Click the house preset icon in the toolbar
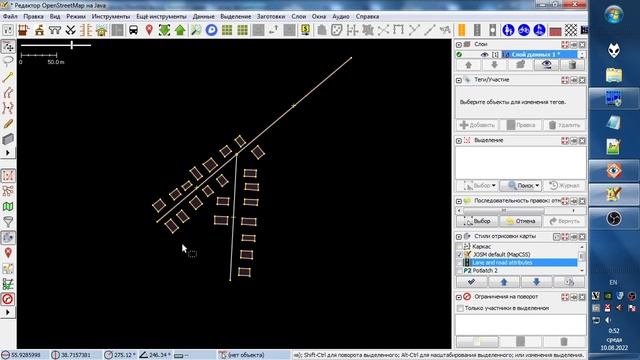Screen dimensions: 640x360 (x=102, y=30)
